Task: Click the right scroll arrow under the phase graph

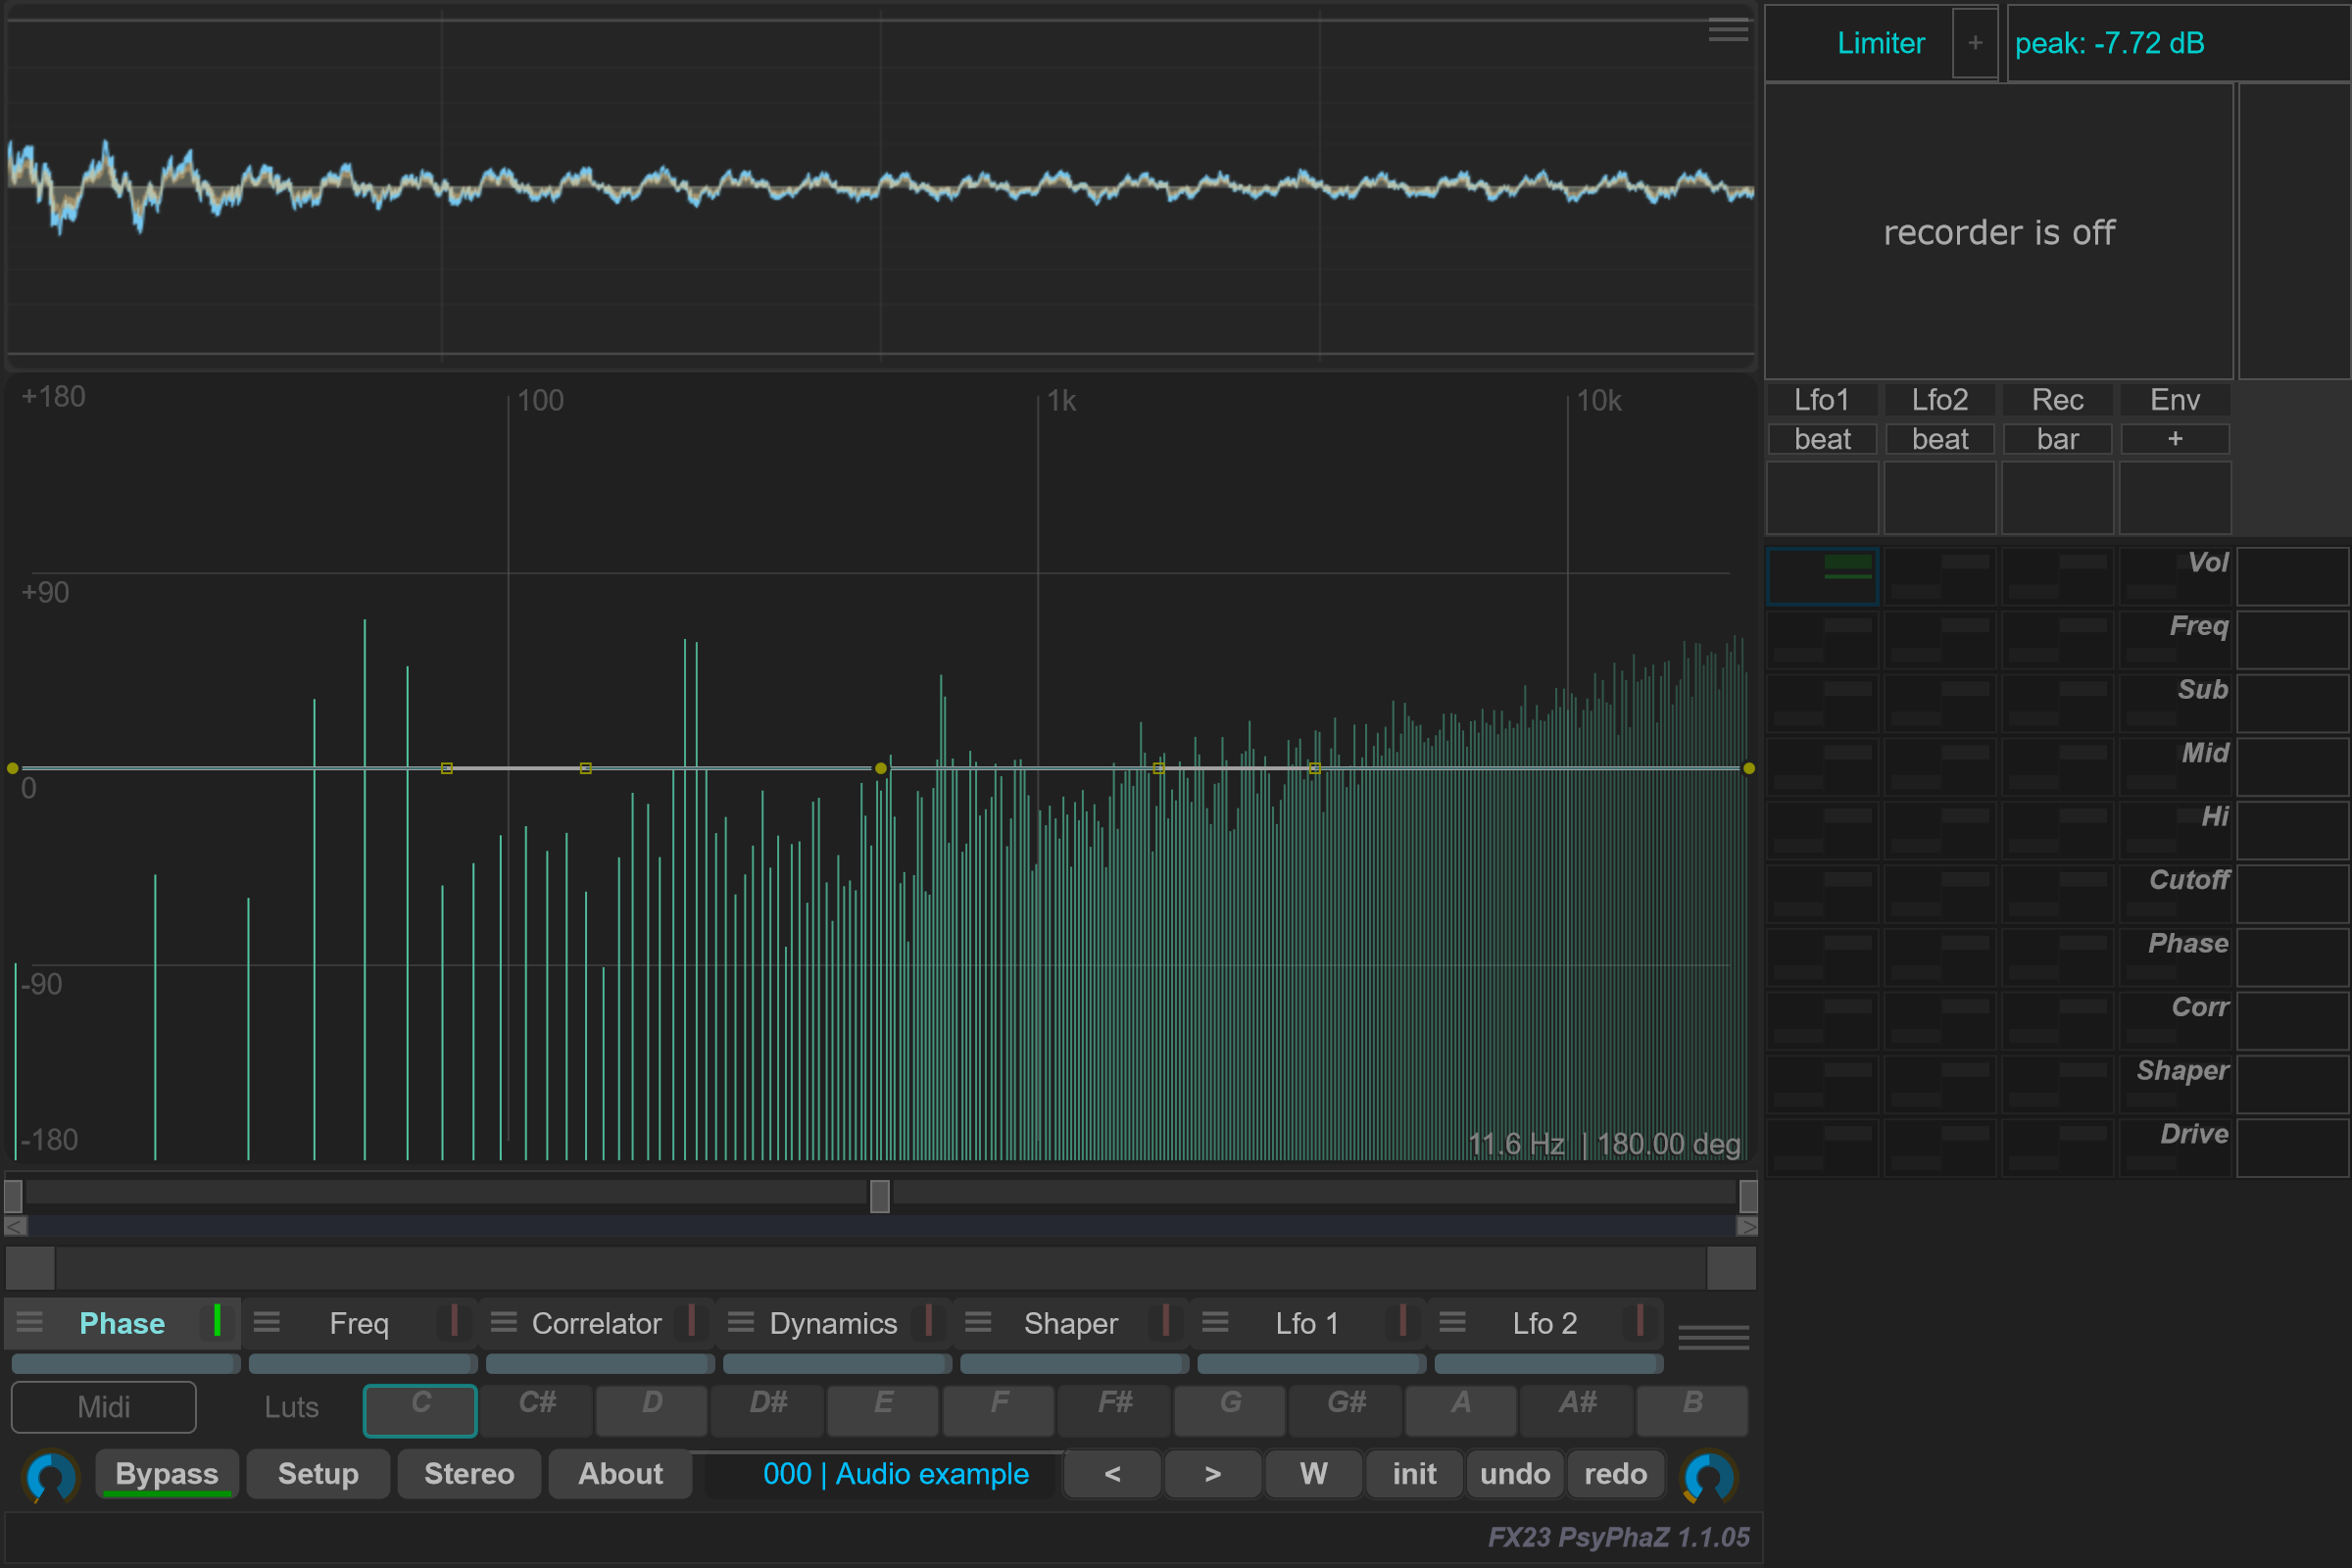Action: [x=1747, y=1226]
